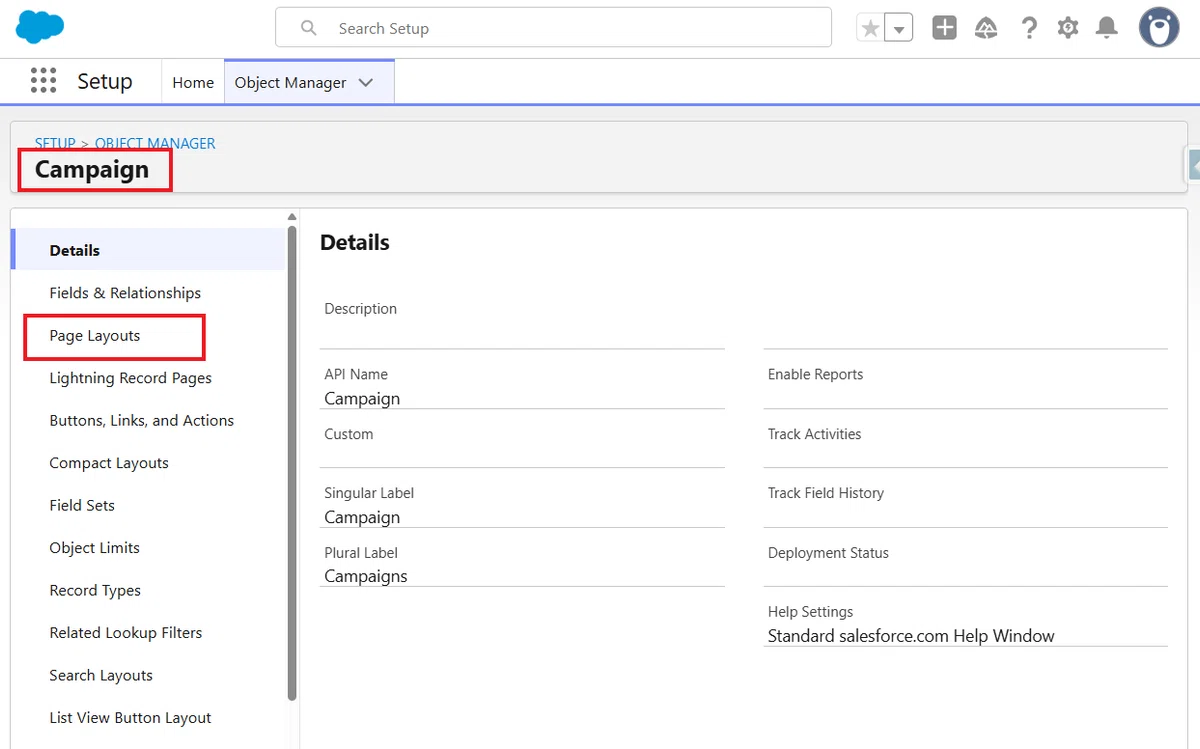Click the Salesforce cloud logo
The image size is (1200, 749).
[x=40, y=27]
